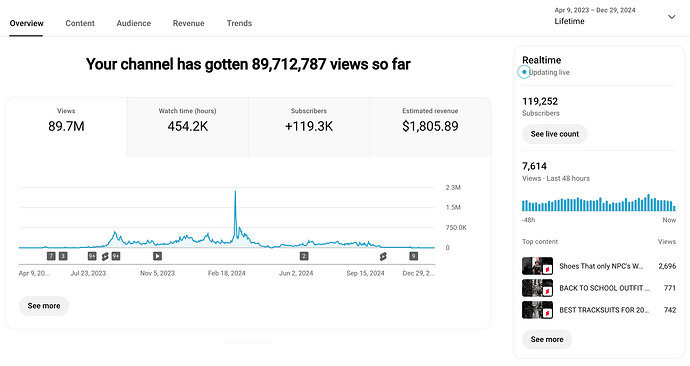Screen dimensions: 690x366
Task: Switch to the Audience tab
Action: 133,23
